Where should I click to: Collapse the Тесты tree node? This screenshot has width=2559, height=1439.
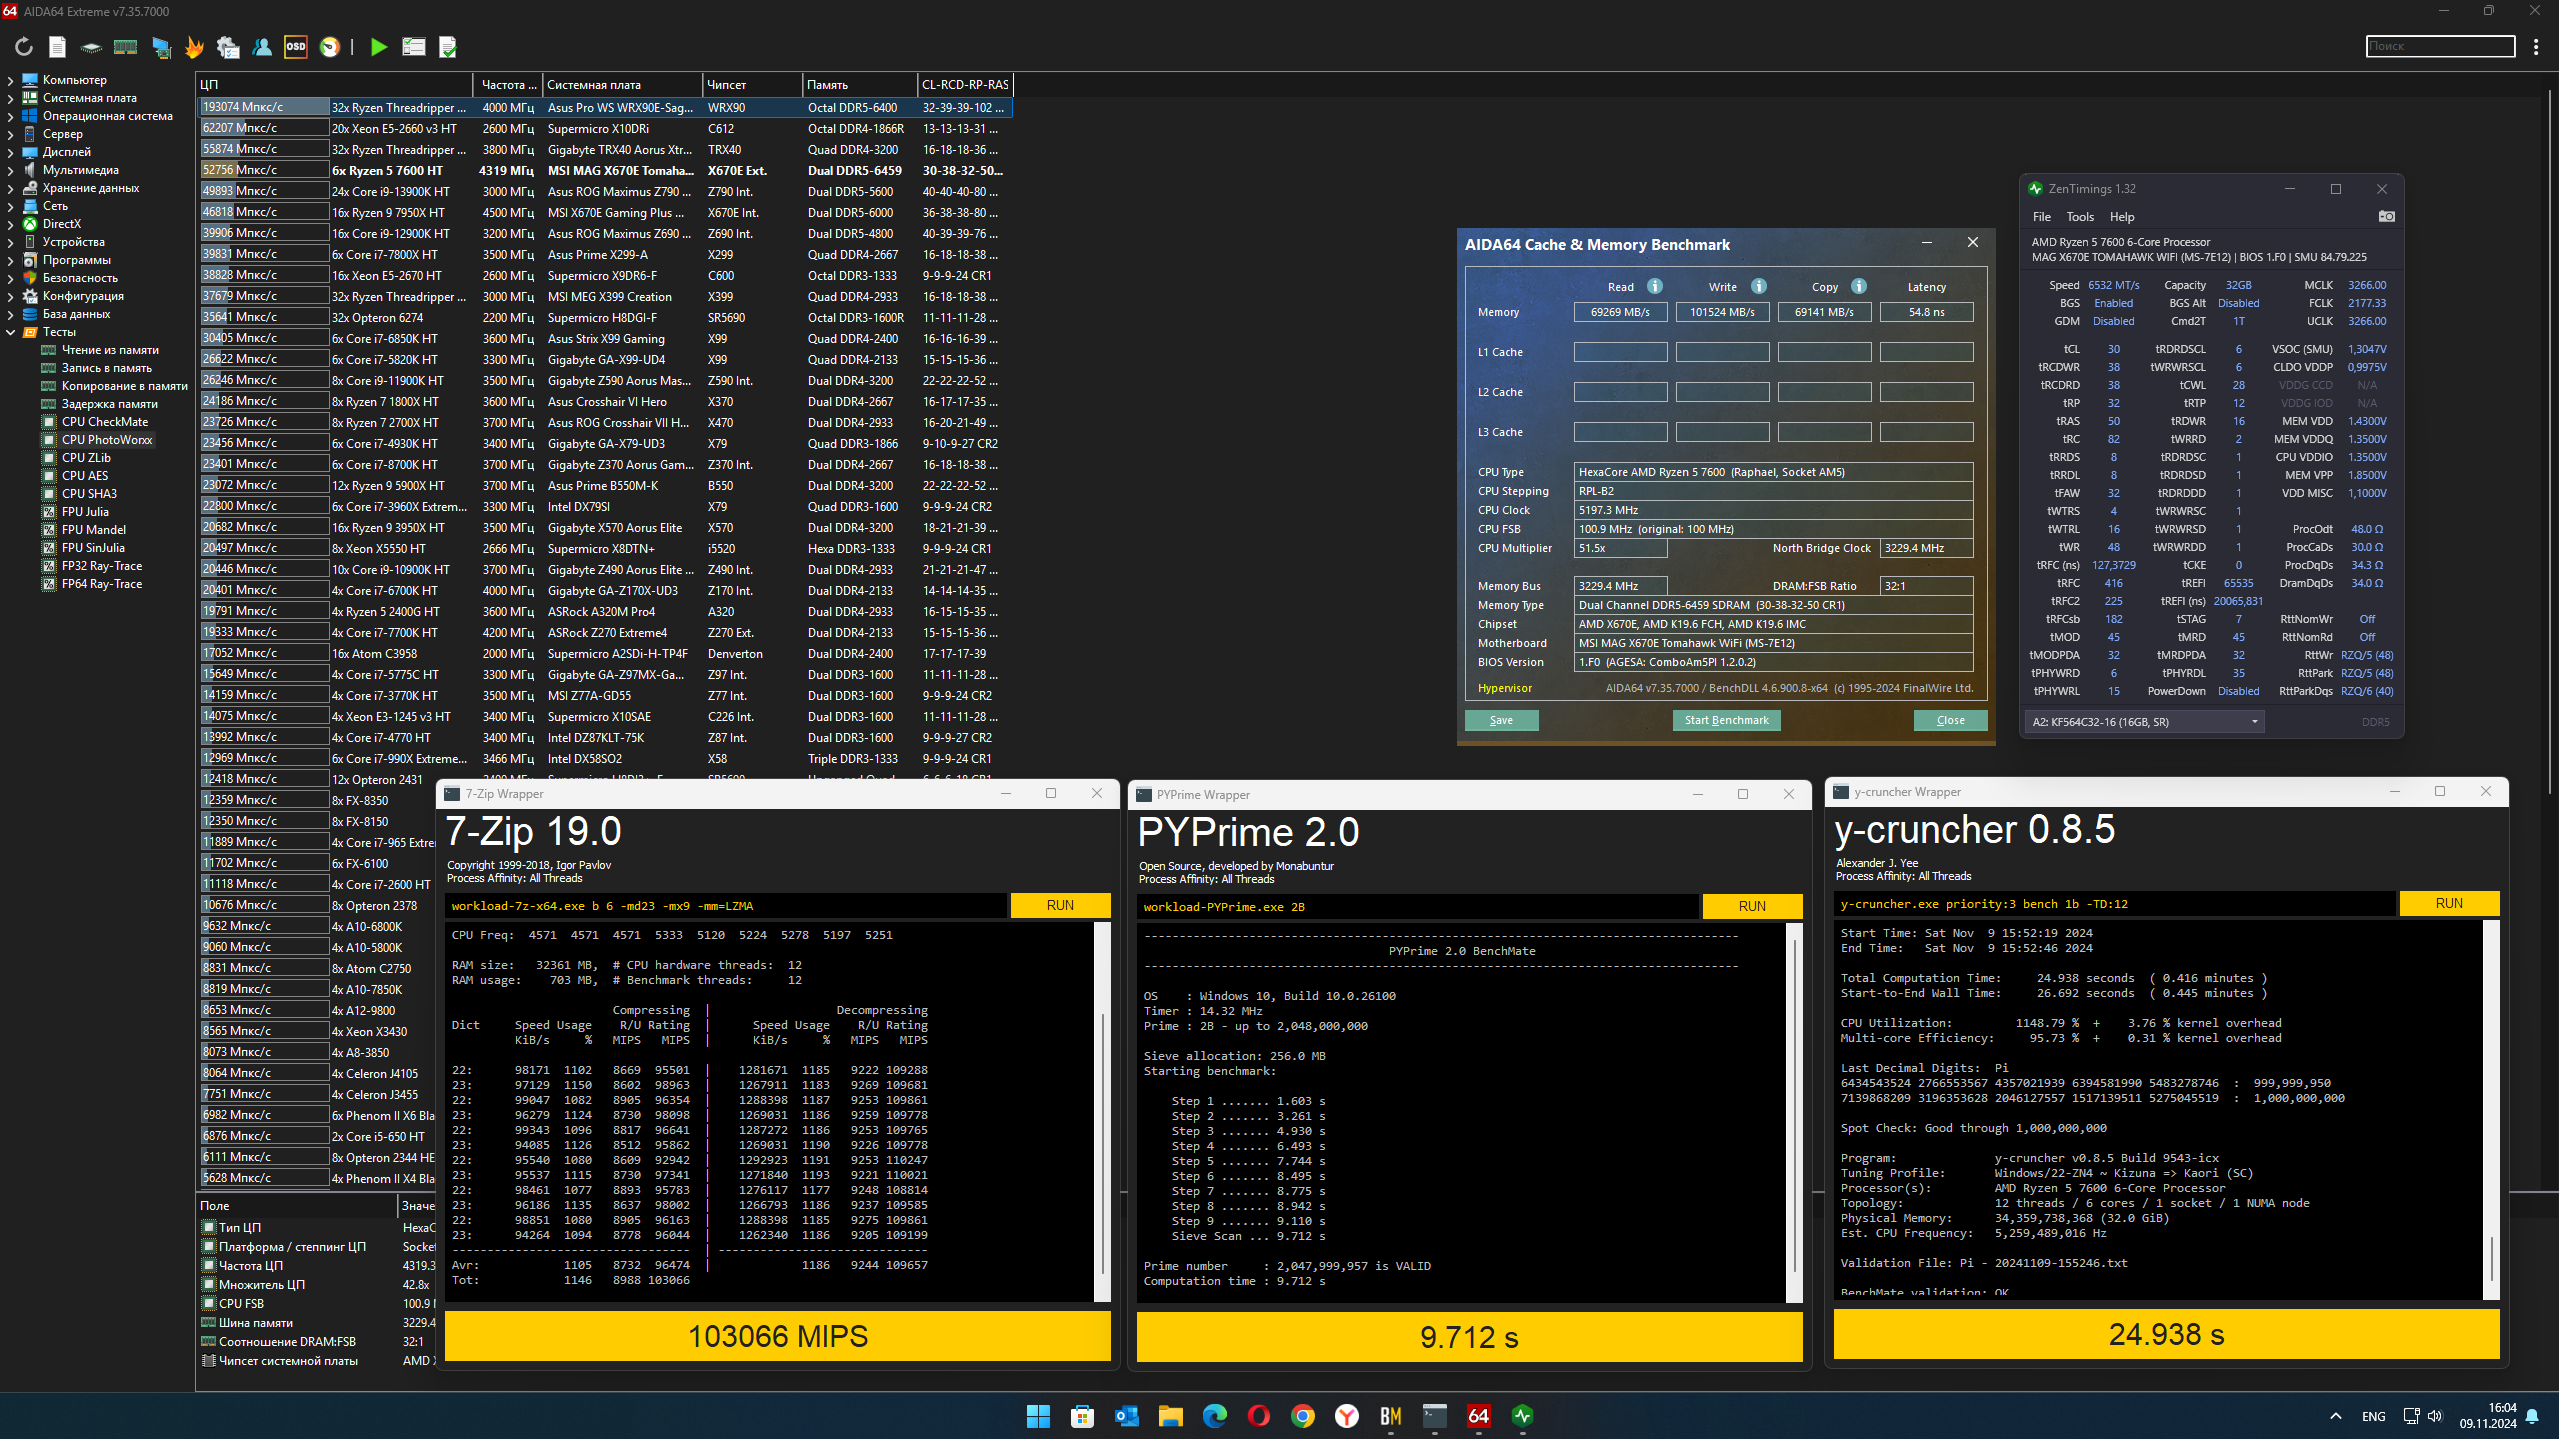click(11, 332)
